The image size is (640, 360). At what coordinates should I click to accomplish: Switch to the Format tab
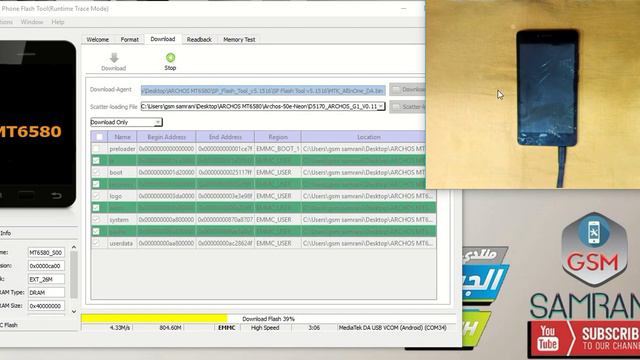coord(129,40)
